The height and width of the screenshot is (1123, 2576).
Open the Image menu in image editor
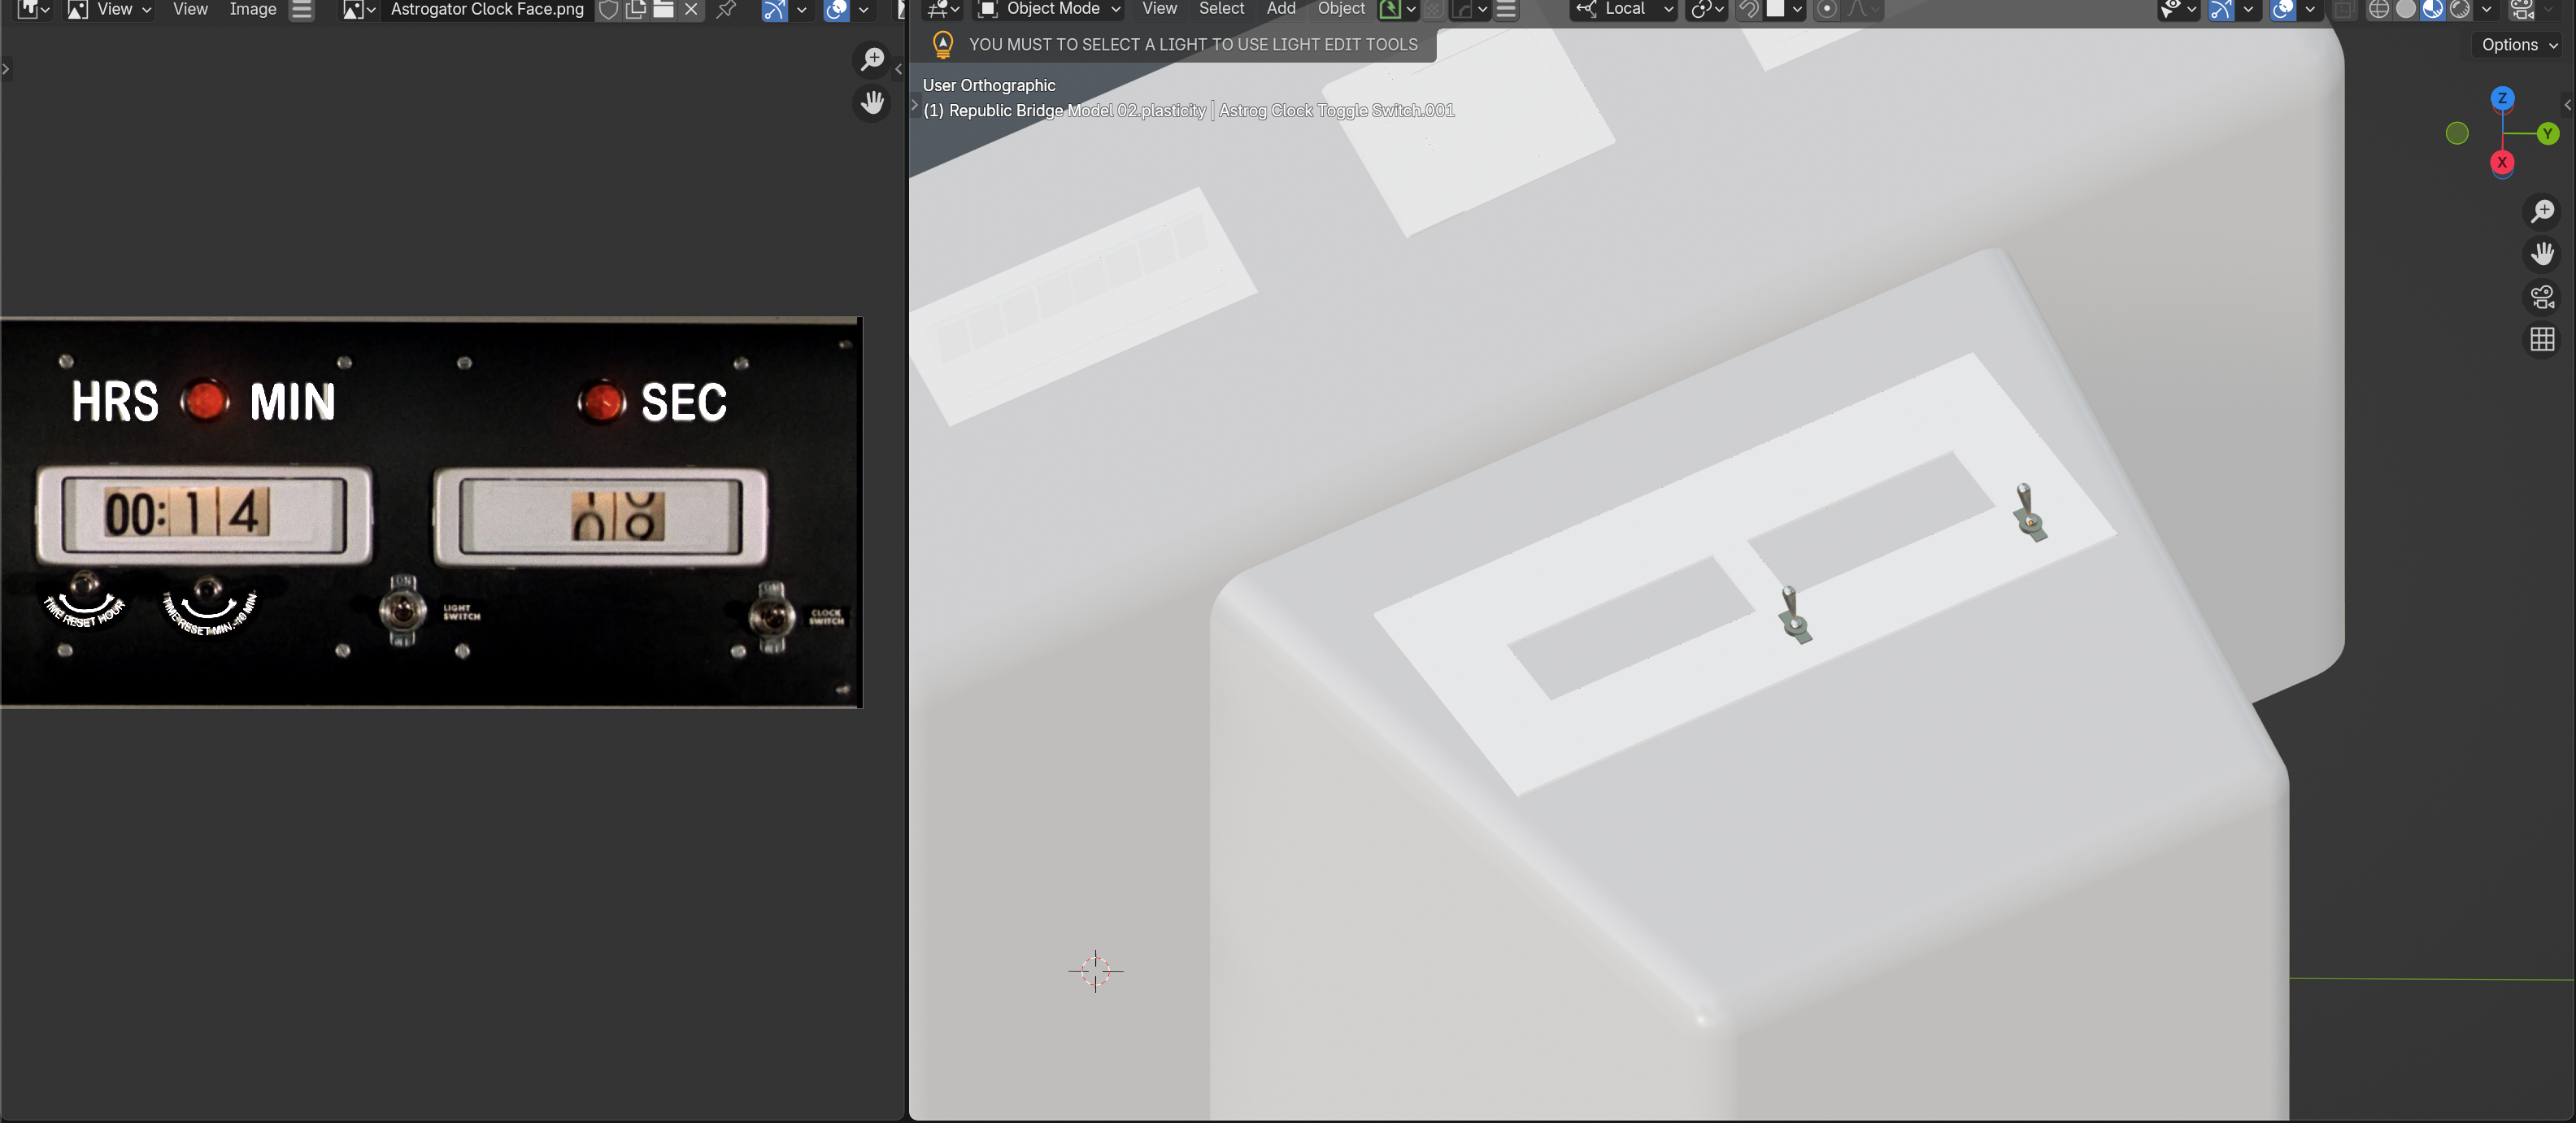point(252,9)
